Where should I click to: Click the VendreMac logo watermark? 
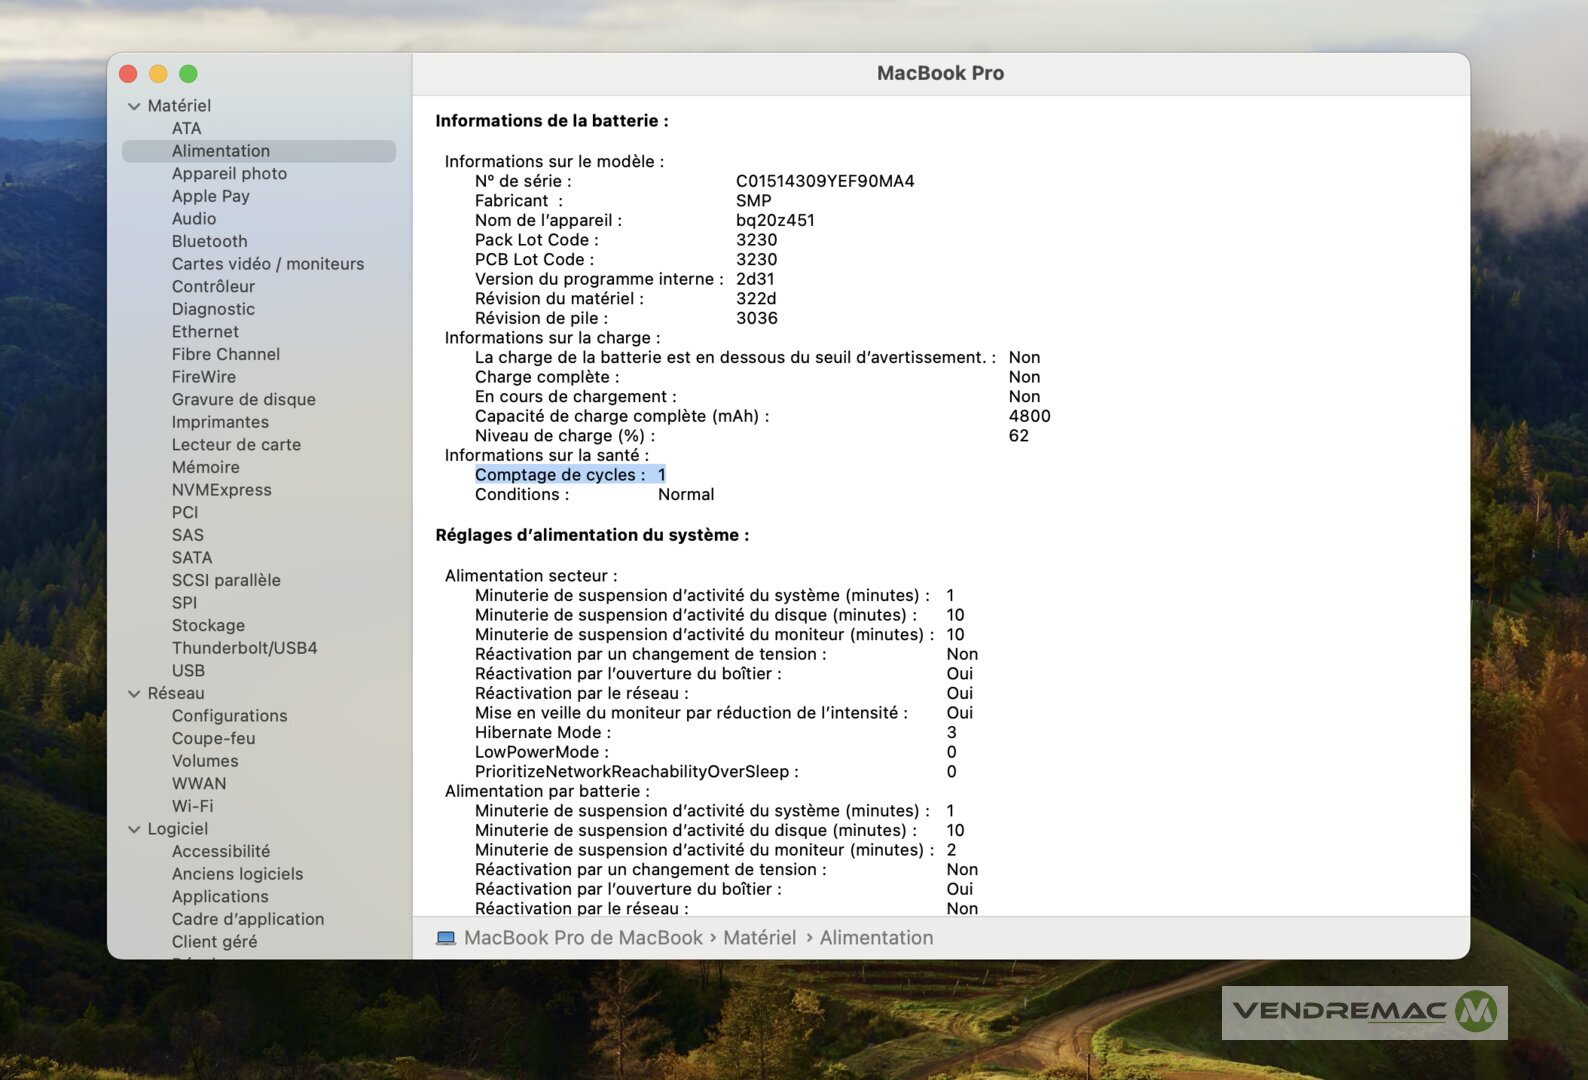[x=1364, y=1011]
